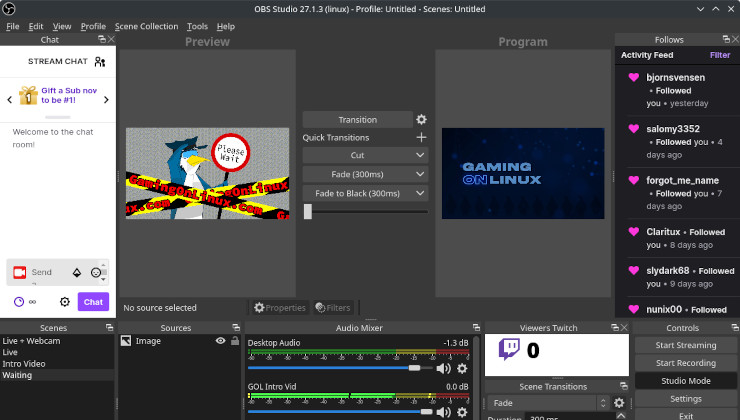This screenshot has width=740, height=420.
Task: Pop out the Chat dock
Action: 101,39
